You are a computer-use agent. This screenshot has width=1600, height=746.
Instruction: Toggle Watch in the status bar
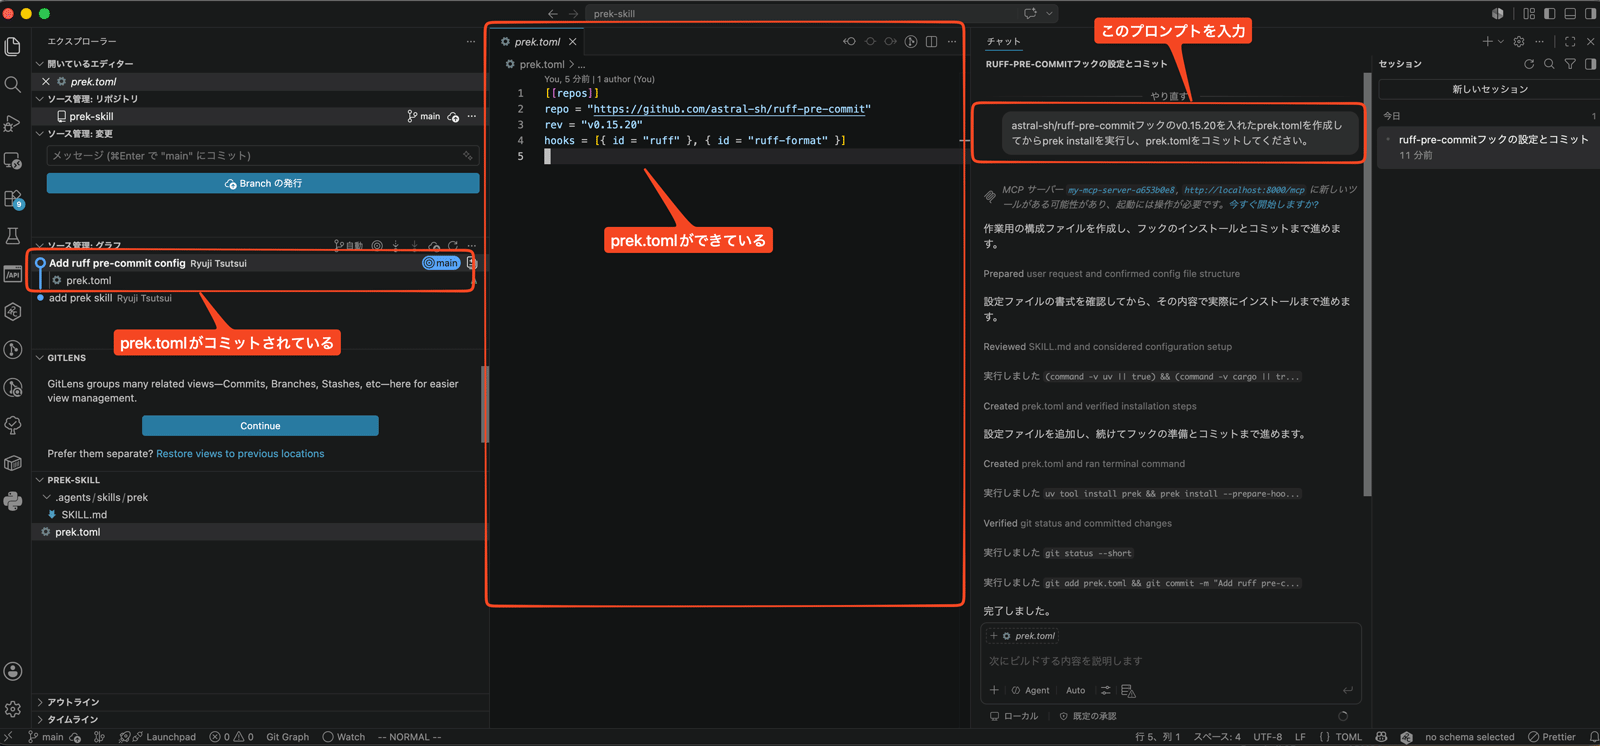coord(343,737)
